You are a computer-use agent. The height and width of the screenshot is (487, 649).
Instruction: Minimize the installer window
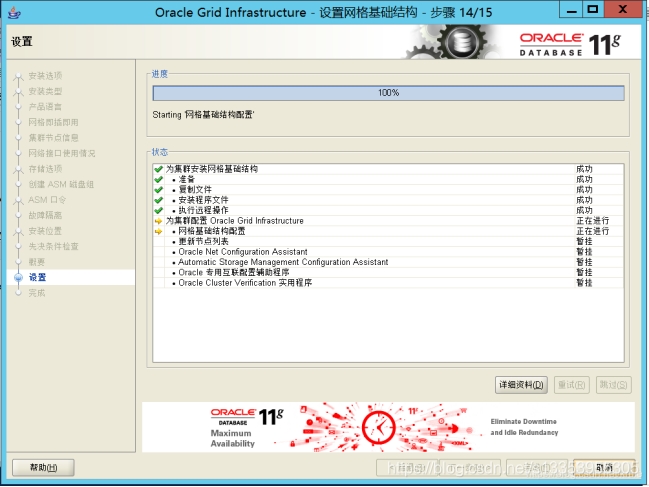[572, 10]
